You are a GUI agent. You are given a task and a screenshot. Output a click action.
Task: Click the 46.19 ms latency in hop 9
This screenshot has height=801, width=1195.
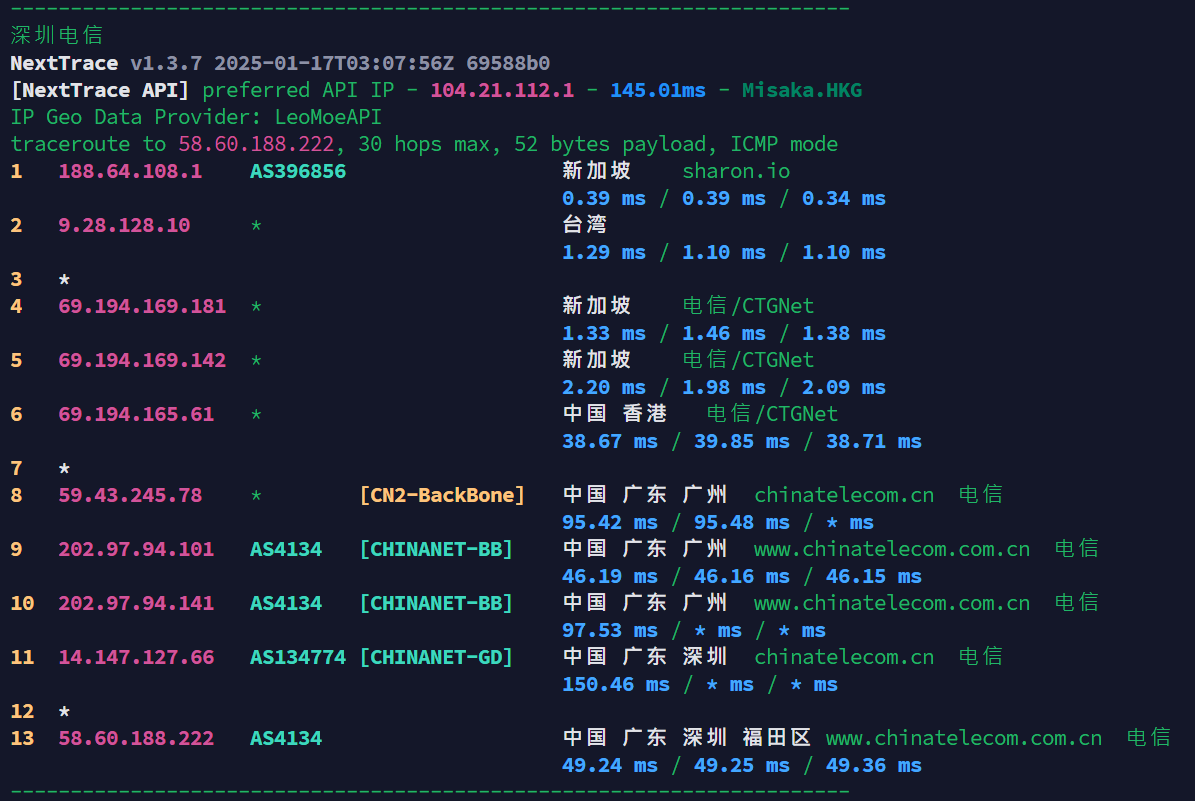click(610, 577)
